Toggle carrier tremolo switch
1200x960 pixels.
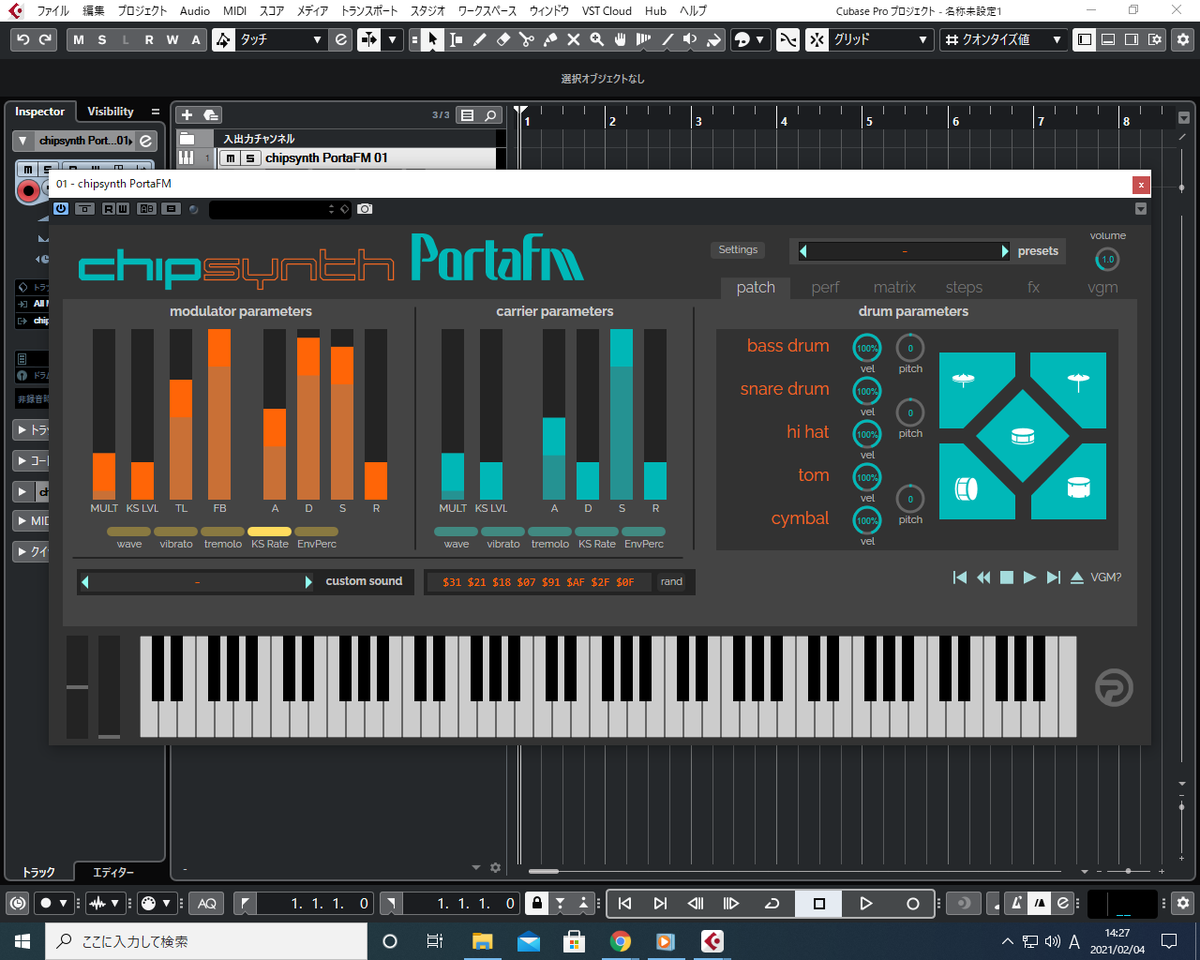point(550,532)
